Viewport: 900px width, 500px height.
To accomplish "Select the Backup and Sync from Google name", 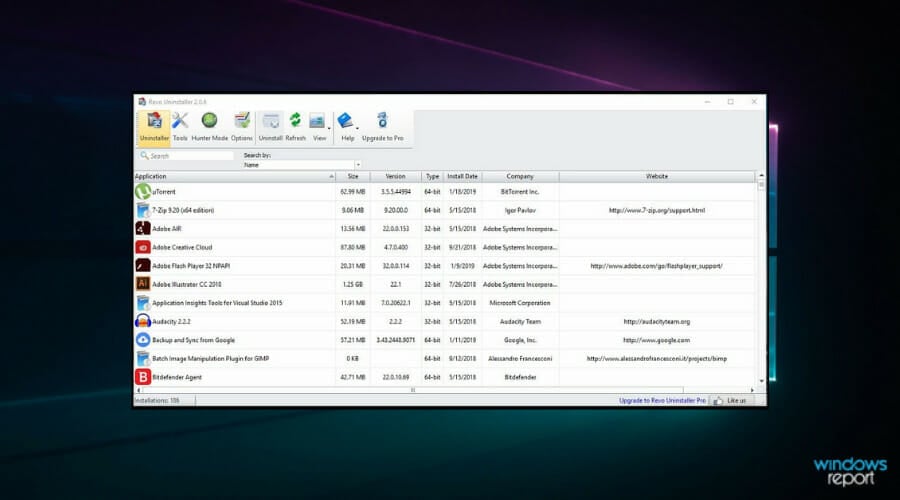I will pyautogui.click(x=193, y=340).
